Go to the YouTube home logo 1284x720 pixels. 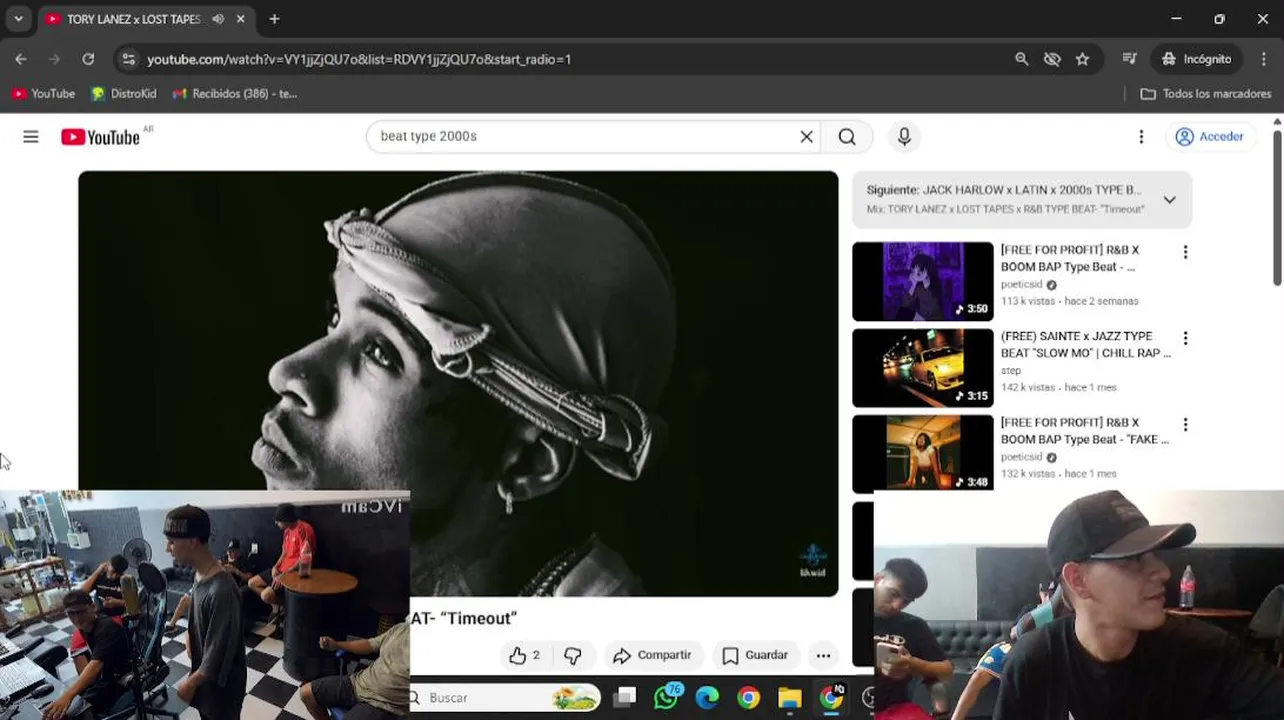100,137
